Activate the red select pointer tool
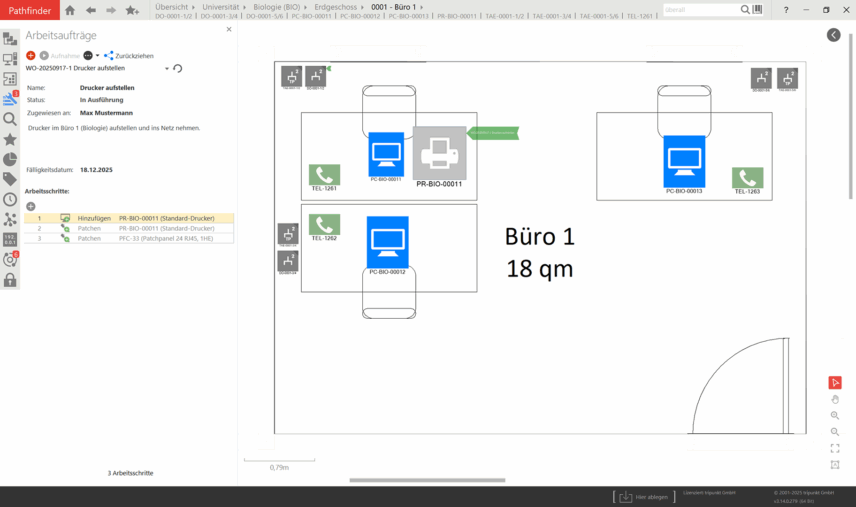Viewport: 856px width, 507px height. click(x=835, y=383)
